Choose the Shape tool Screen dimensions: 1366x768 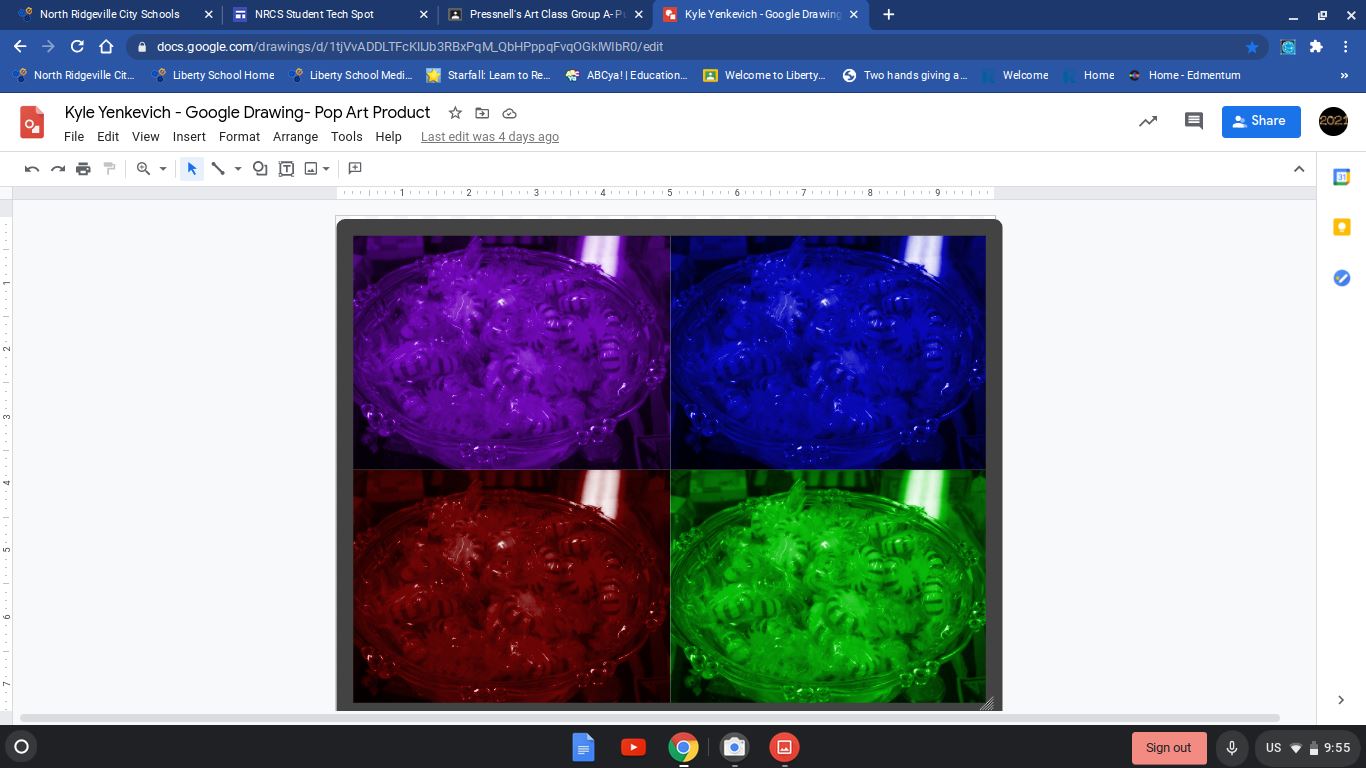[260, 169]
